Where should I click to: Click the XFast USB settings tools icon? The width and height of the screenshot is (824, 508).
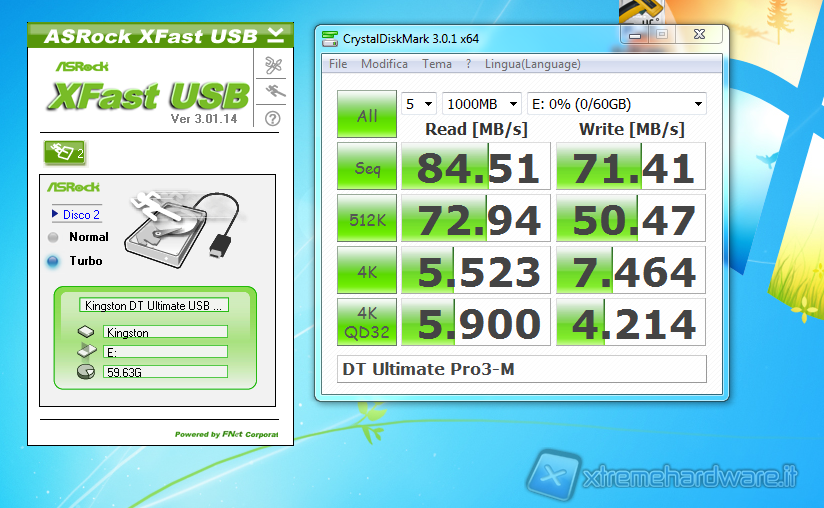pyautogui.click(x=273, y=66)
